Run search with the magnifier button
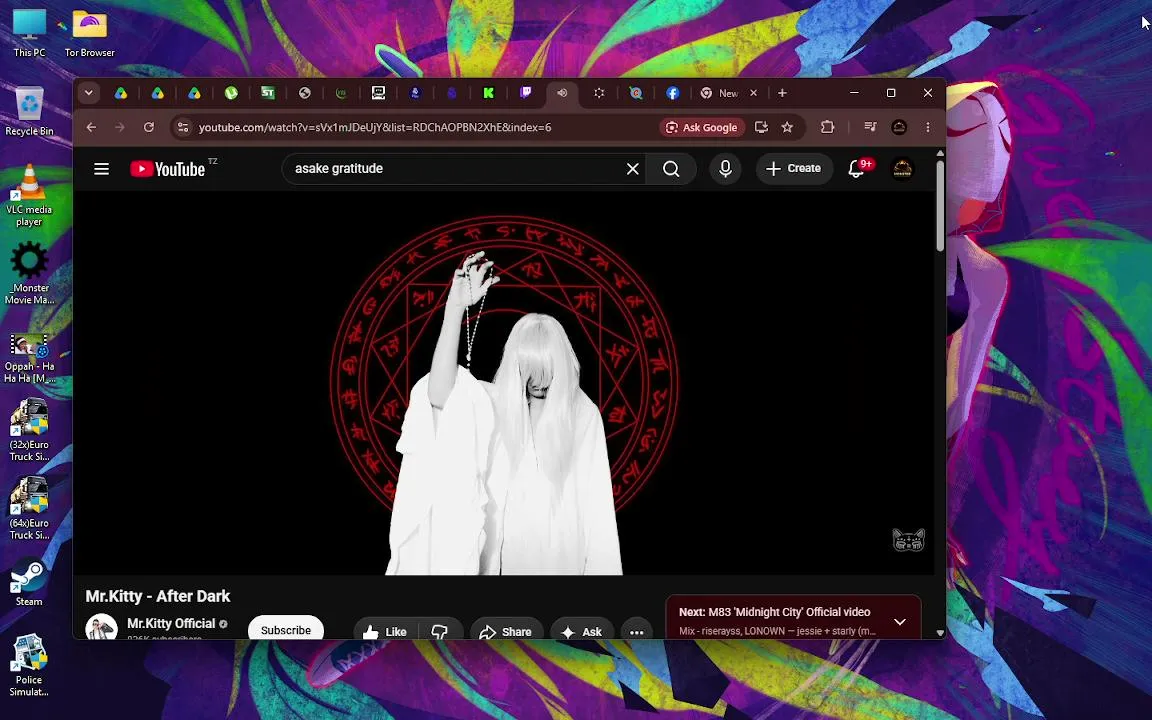Screen dimensions: 1152x720 pyautogui.click(x=671, y=169)
